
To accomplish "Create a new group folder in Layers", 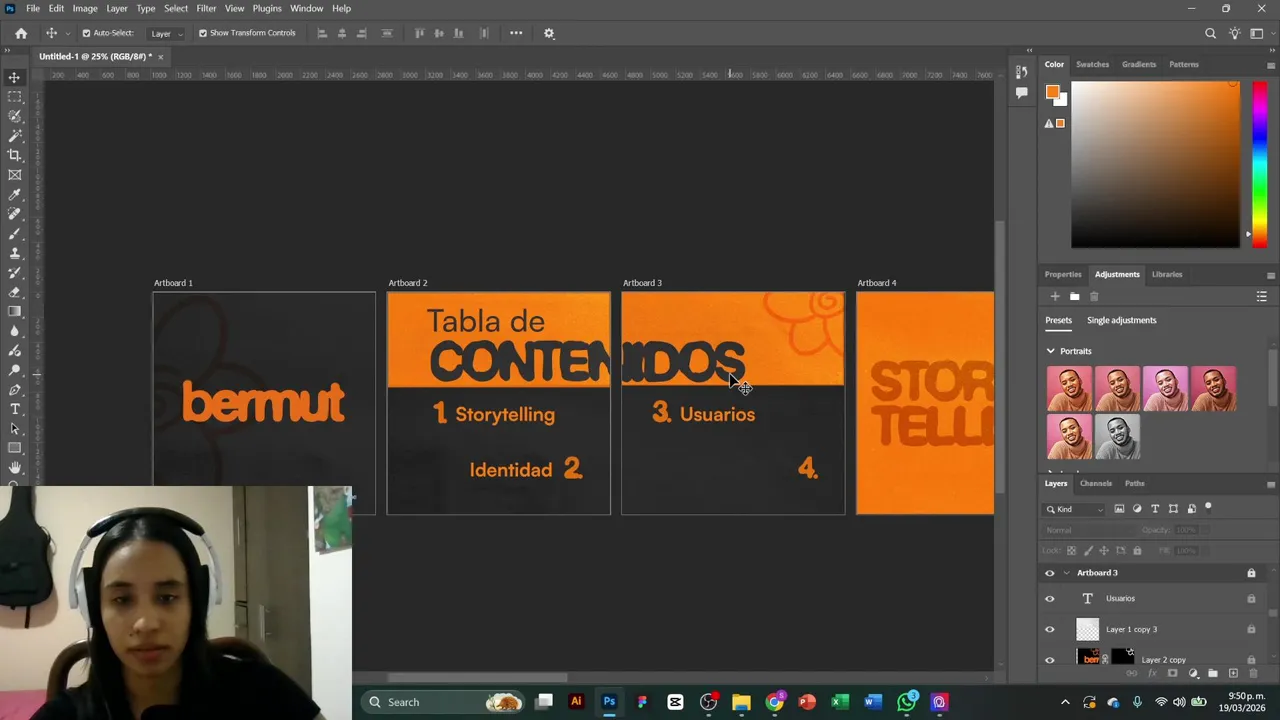I will click(1213, 674).
